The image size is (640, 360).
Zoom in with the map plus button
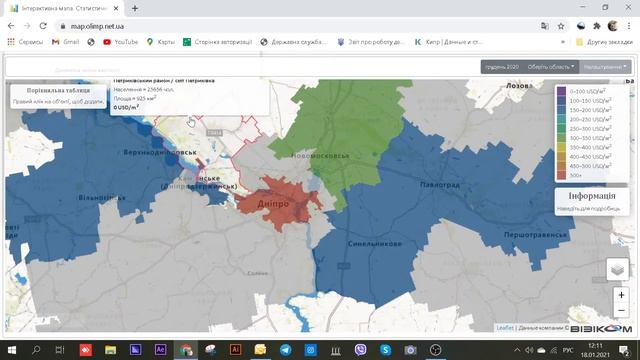click(621, 295)
